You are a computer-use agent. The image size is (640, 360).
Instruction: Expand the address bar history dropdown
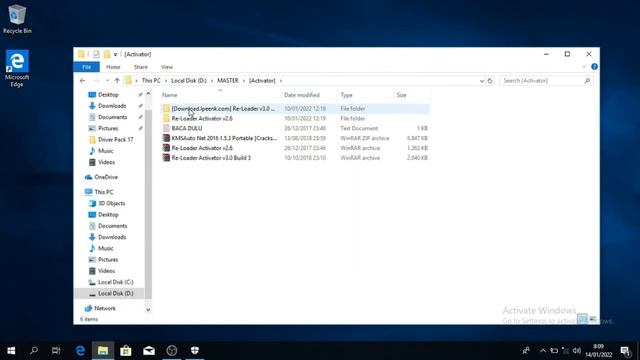point(482,81)
